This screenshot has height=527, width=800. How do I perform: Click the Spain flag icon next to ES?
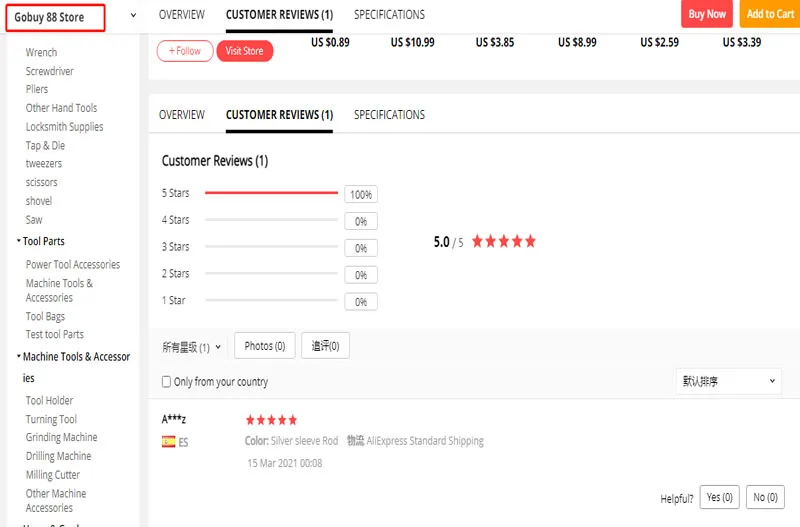tap(168, 442)
